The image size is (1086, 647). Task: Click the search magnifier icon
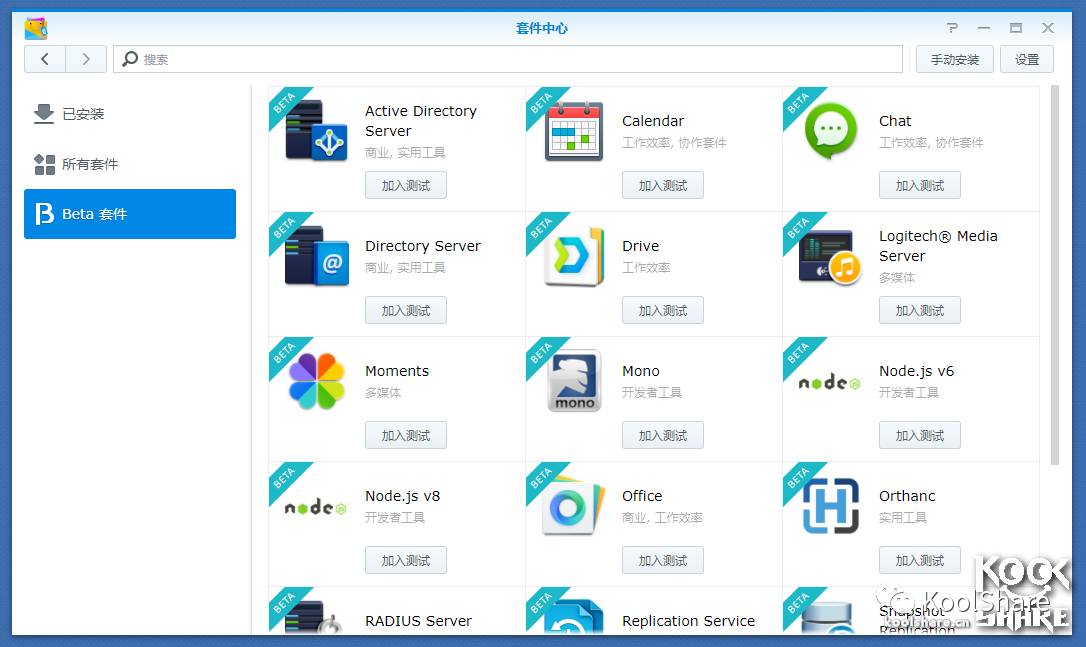pos(130,59)
